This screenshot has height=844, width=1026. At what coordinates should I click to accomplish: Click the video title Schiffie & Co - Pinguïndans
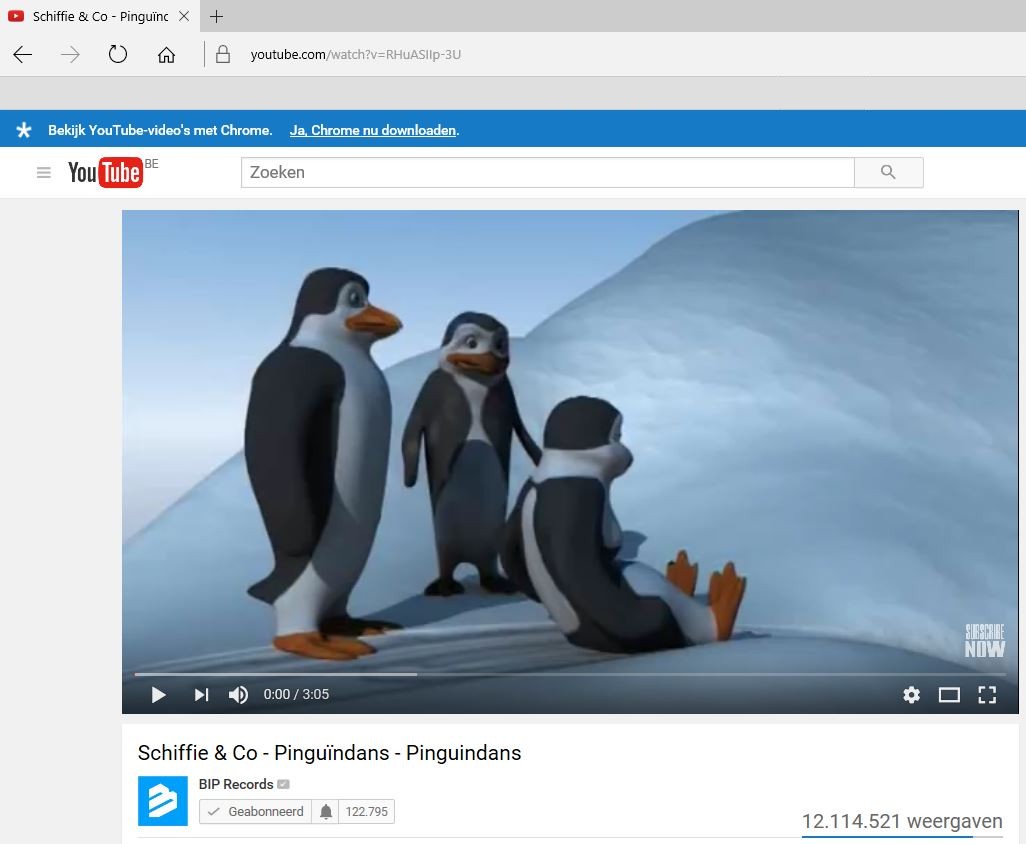click(x=329, y=752)
